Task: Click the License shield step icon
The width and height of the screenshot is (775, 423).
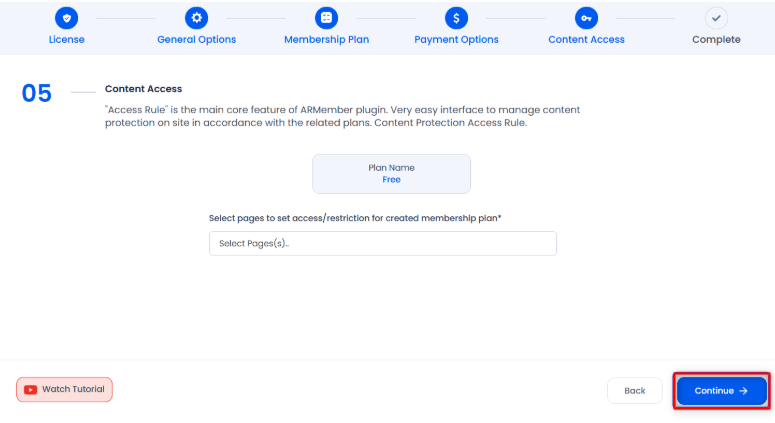Action: (66, 18)
